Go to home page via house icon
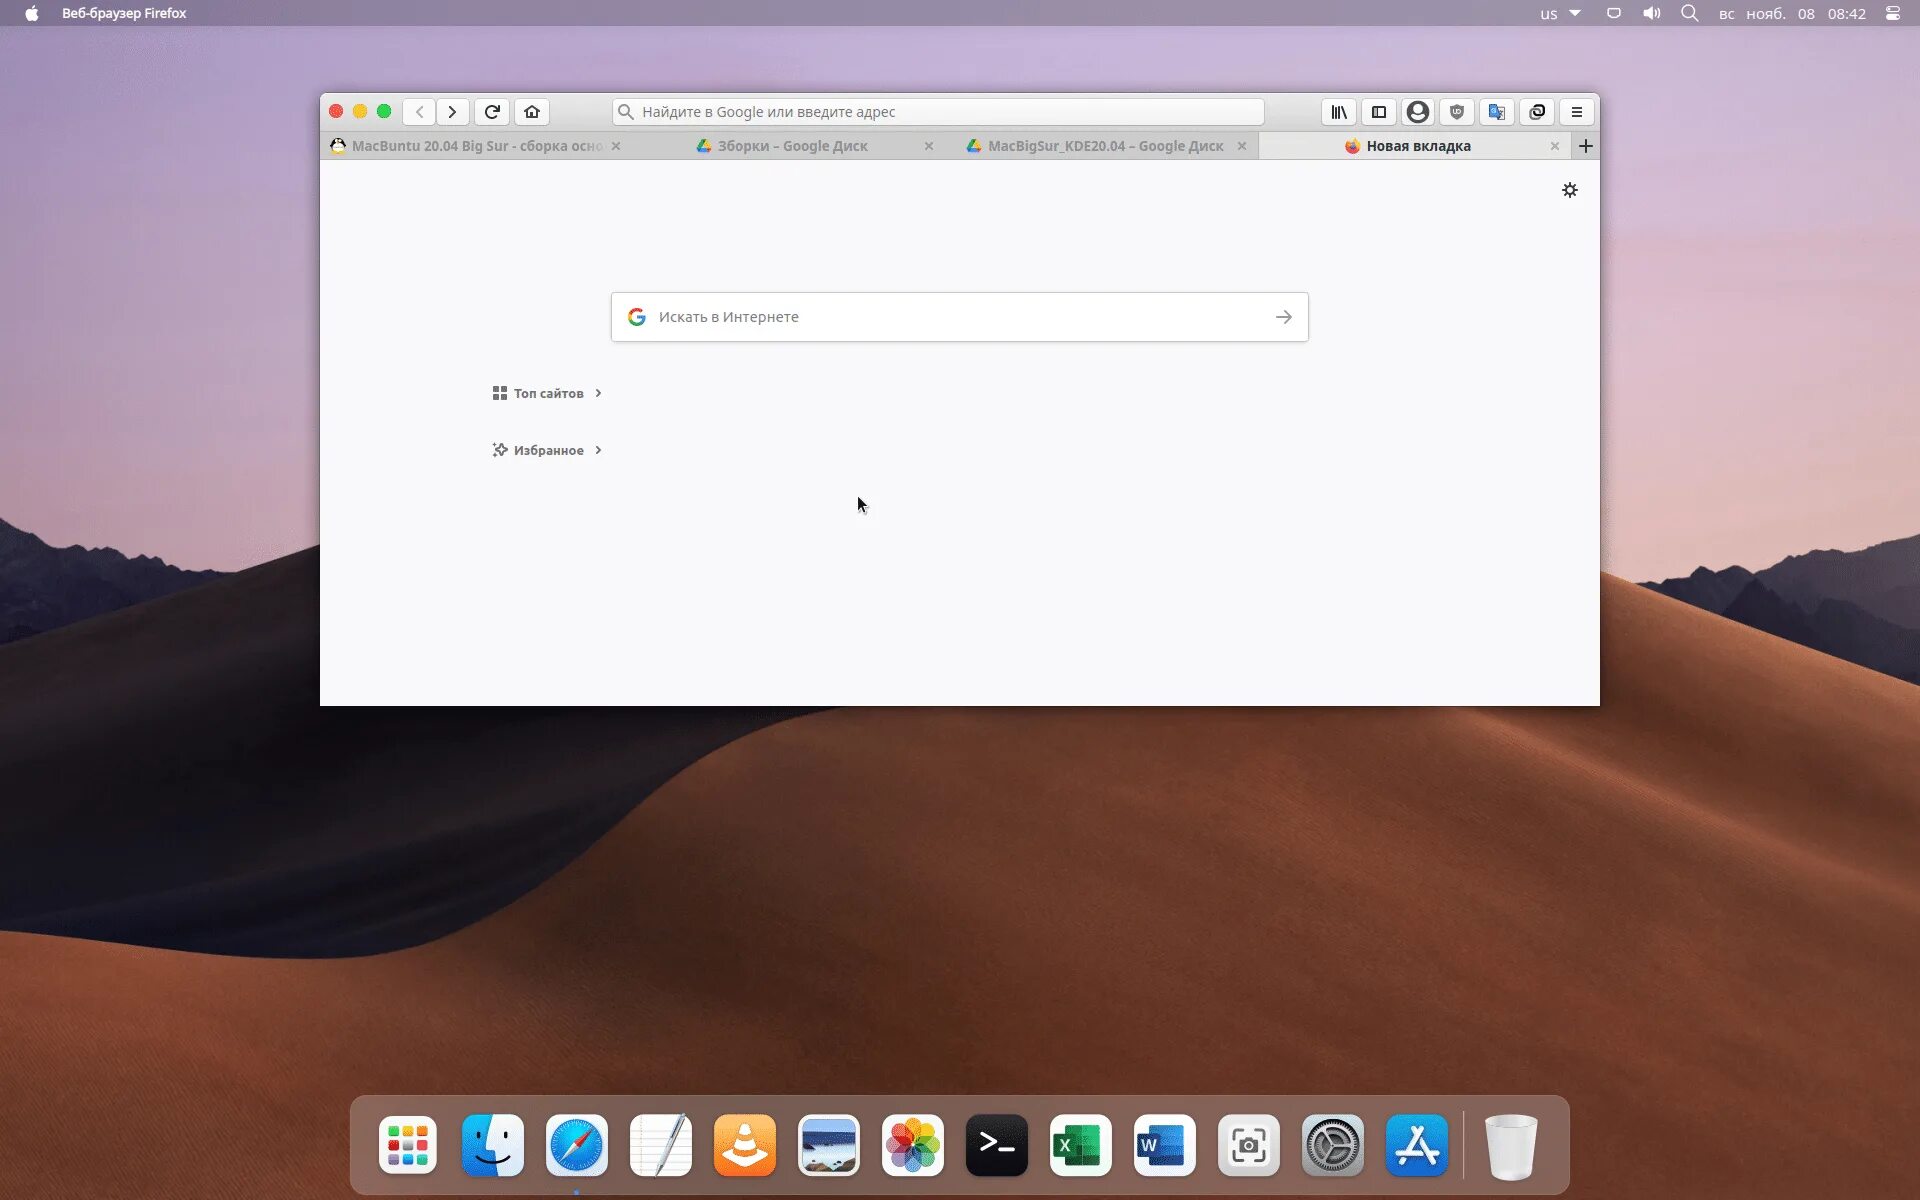 [532, 112]
